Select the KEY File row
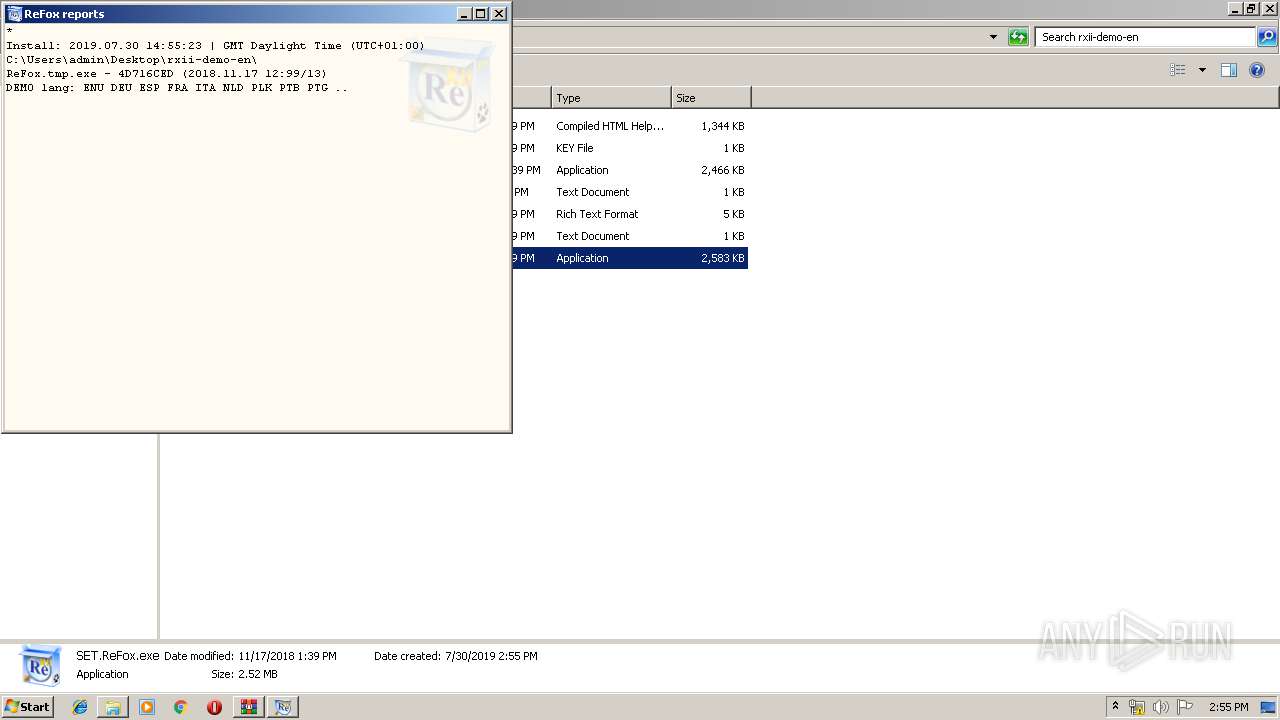The width and height of the screenshot is (1280, 720). click(x=630, y=148)
